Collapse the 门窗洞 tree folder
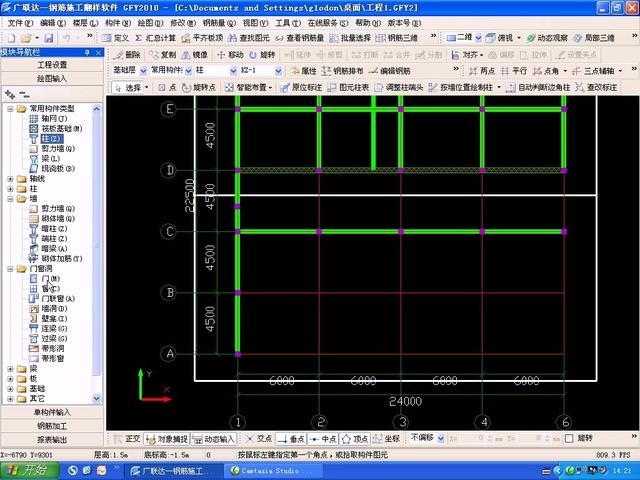Viewport: 640px width, 480px height. (11, 269)
